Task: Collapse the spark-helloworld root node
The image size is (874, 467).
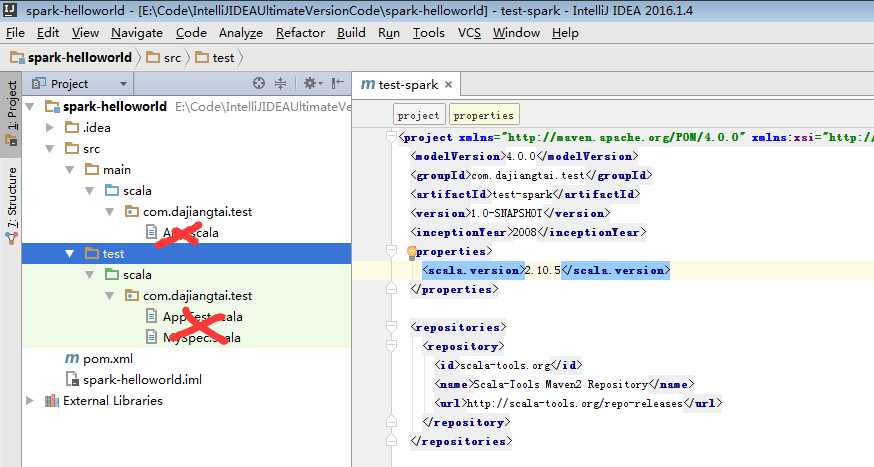Action: (31, 106)
